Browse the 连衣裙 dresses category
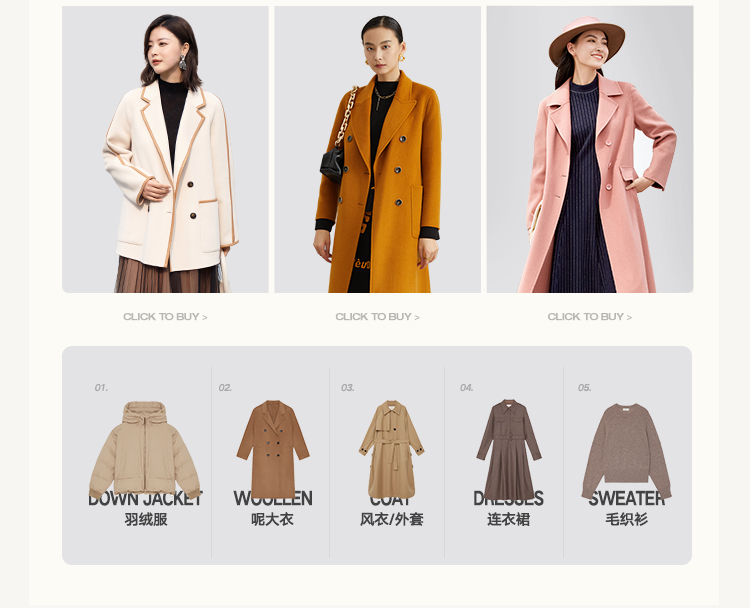This screenshot has width=750, height=608. (x=508, y=520)
